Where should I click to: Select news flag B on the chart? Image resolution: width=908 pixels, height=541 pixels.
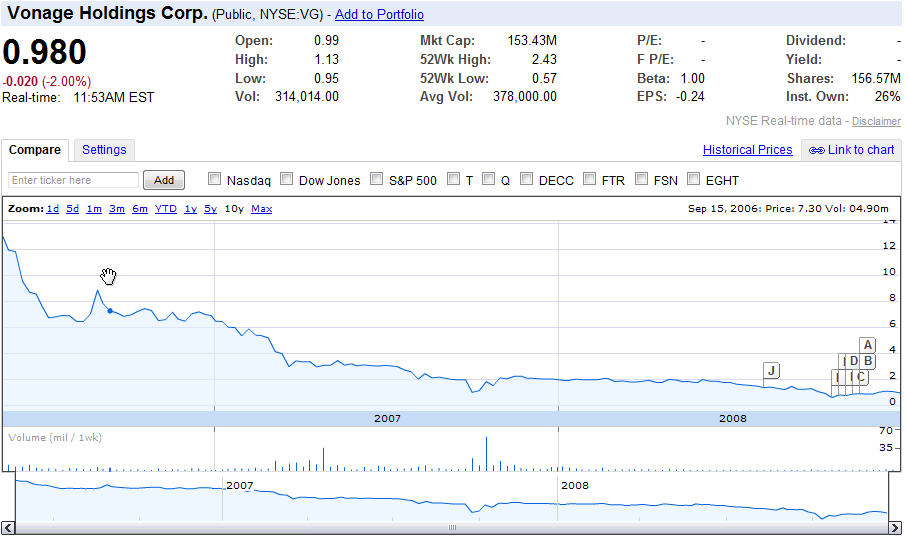pyautogui.click(x=868, y=361)
